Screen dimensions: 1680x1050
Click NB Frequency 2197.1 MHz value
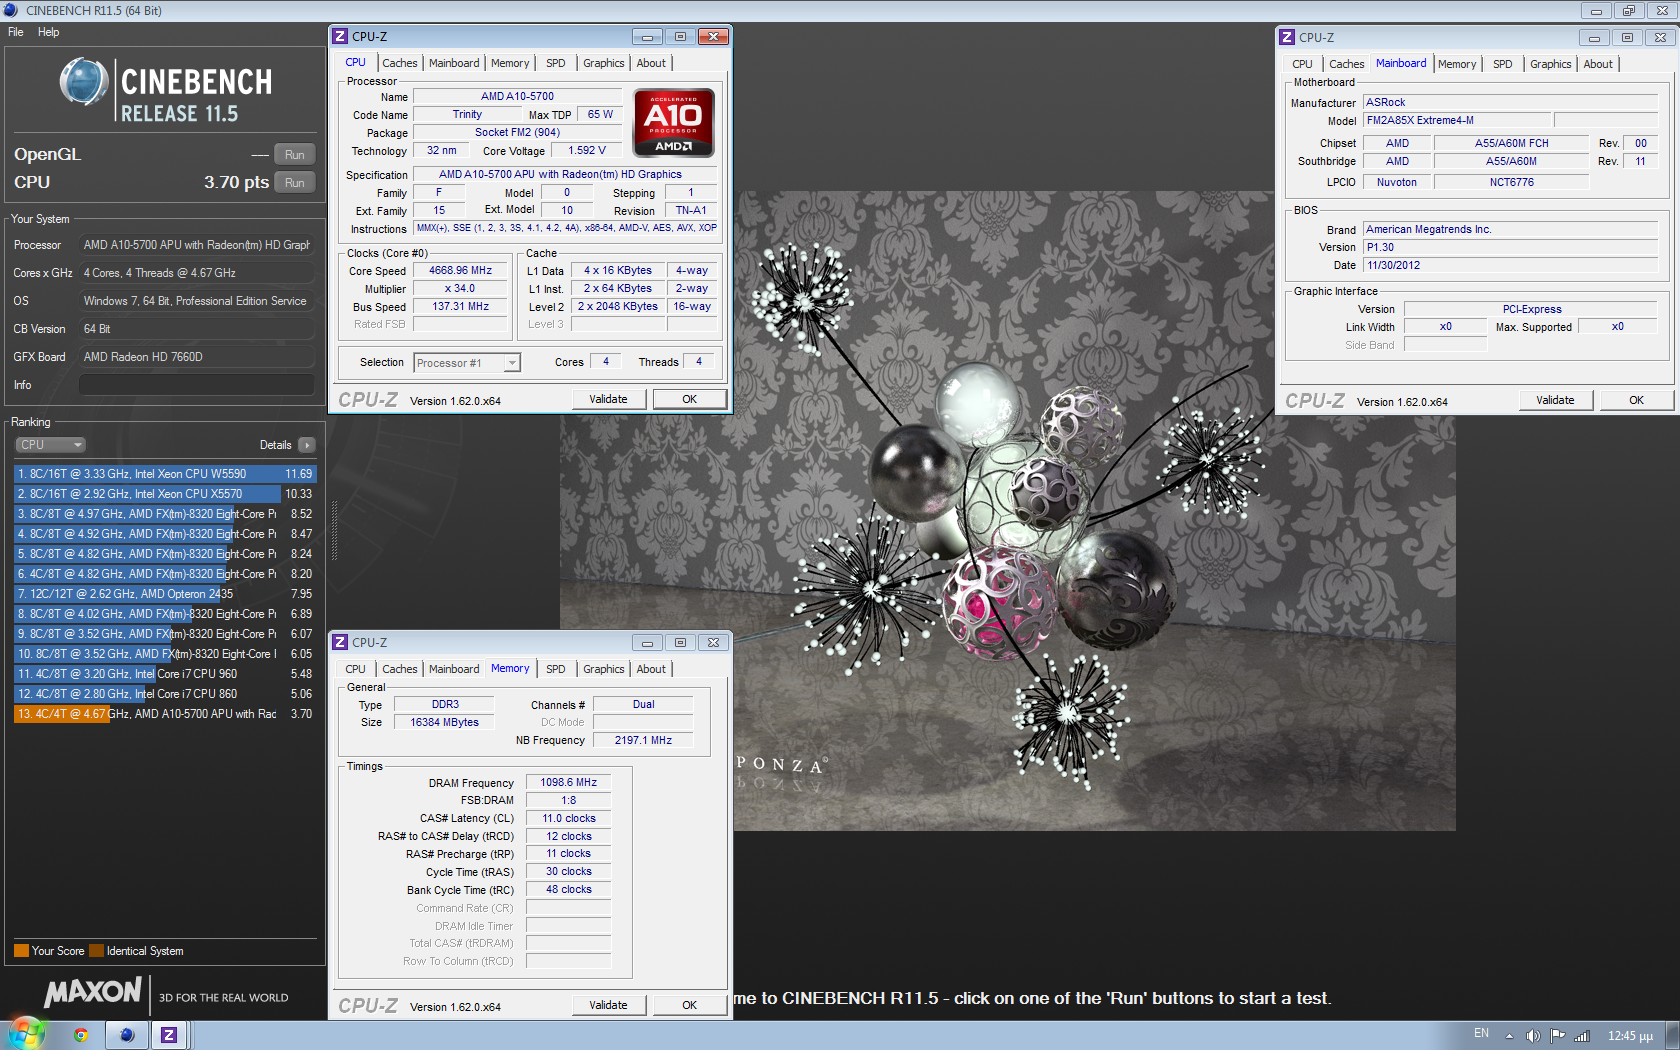click(x=643, y=741)
